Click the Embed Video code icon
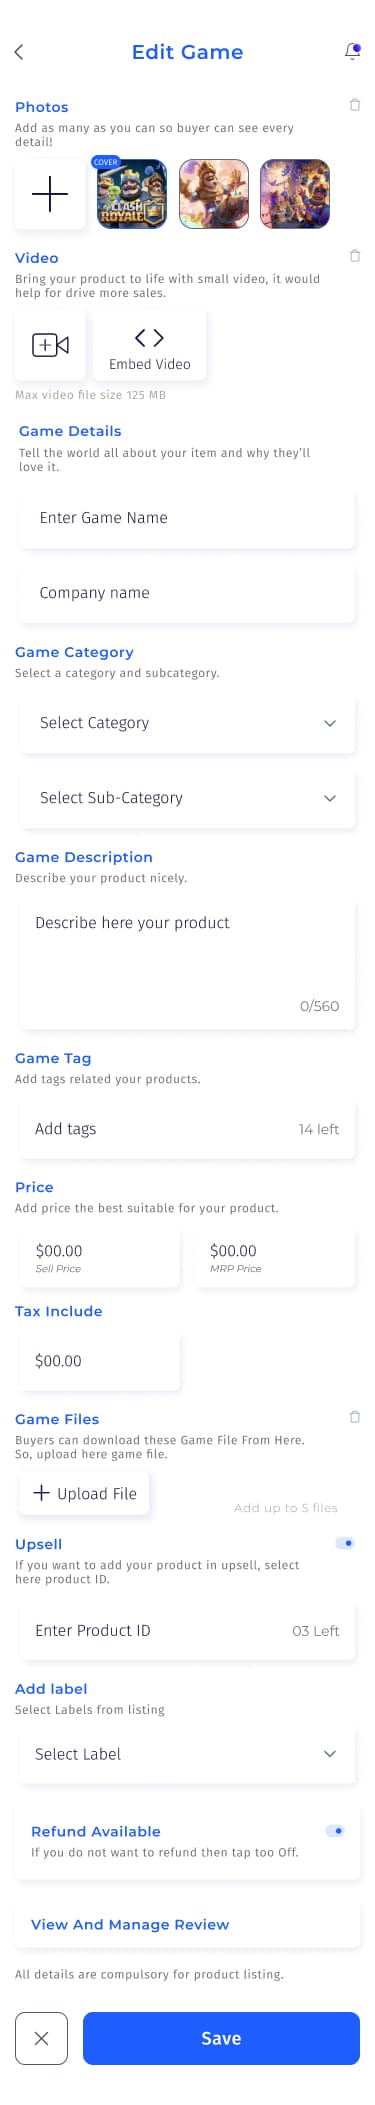The image size is (375, 2105). click(x=149, y=338)
